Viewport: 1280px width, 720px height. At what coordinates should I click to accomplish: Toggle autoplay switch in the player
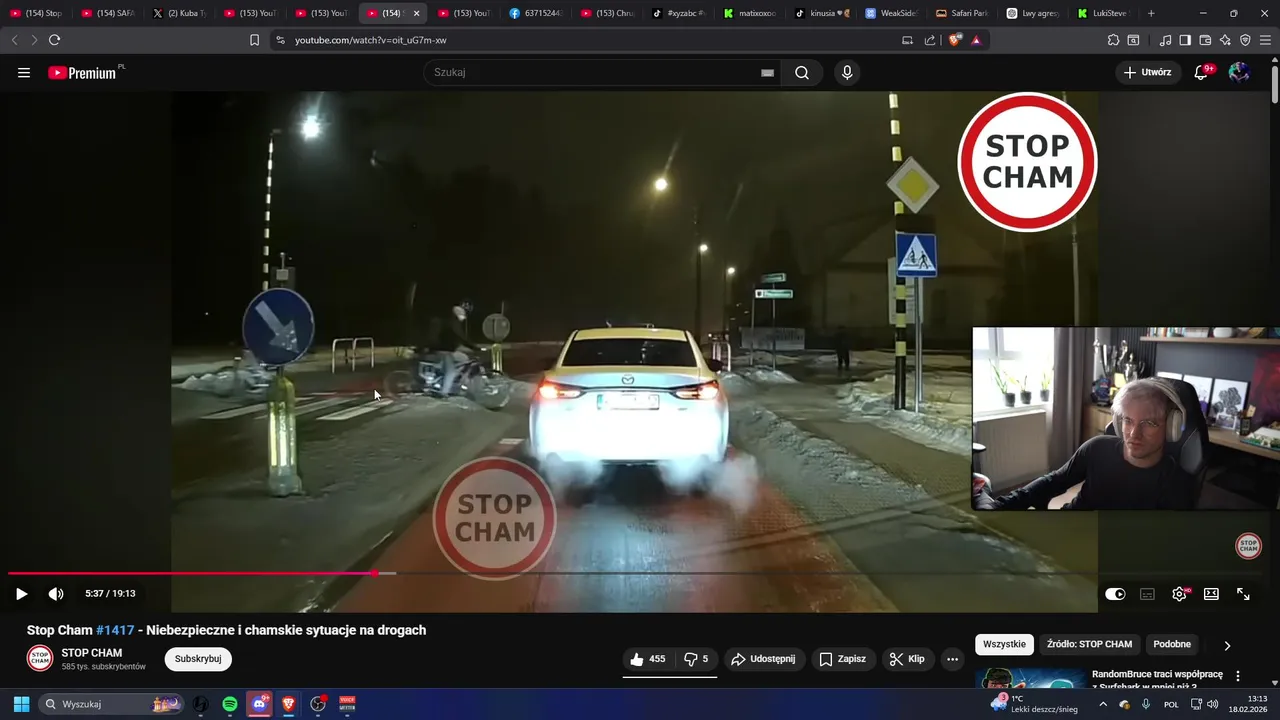point(1115,594)
